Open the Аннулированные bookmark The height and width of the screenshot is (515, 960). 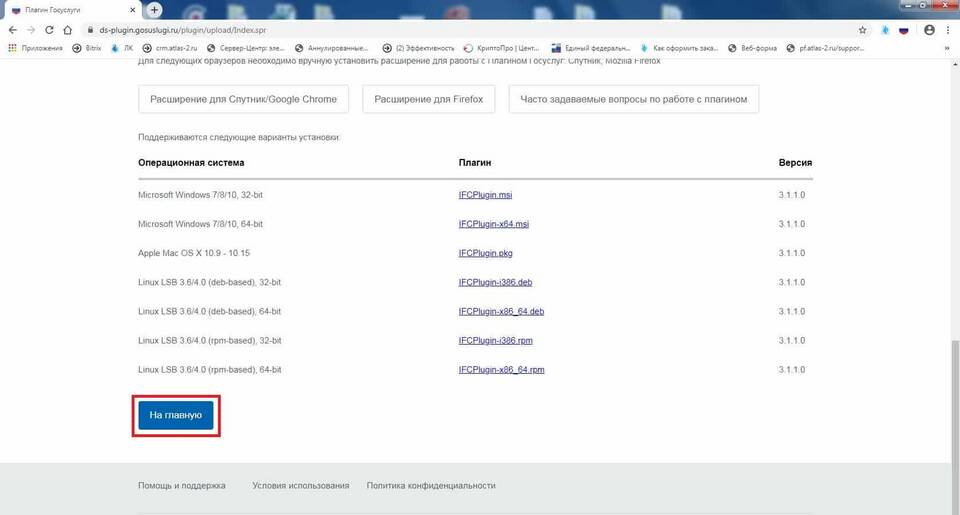coord(331,48)
